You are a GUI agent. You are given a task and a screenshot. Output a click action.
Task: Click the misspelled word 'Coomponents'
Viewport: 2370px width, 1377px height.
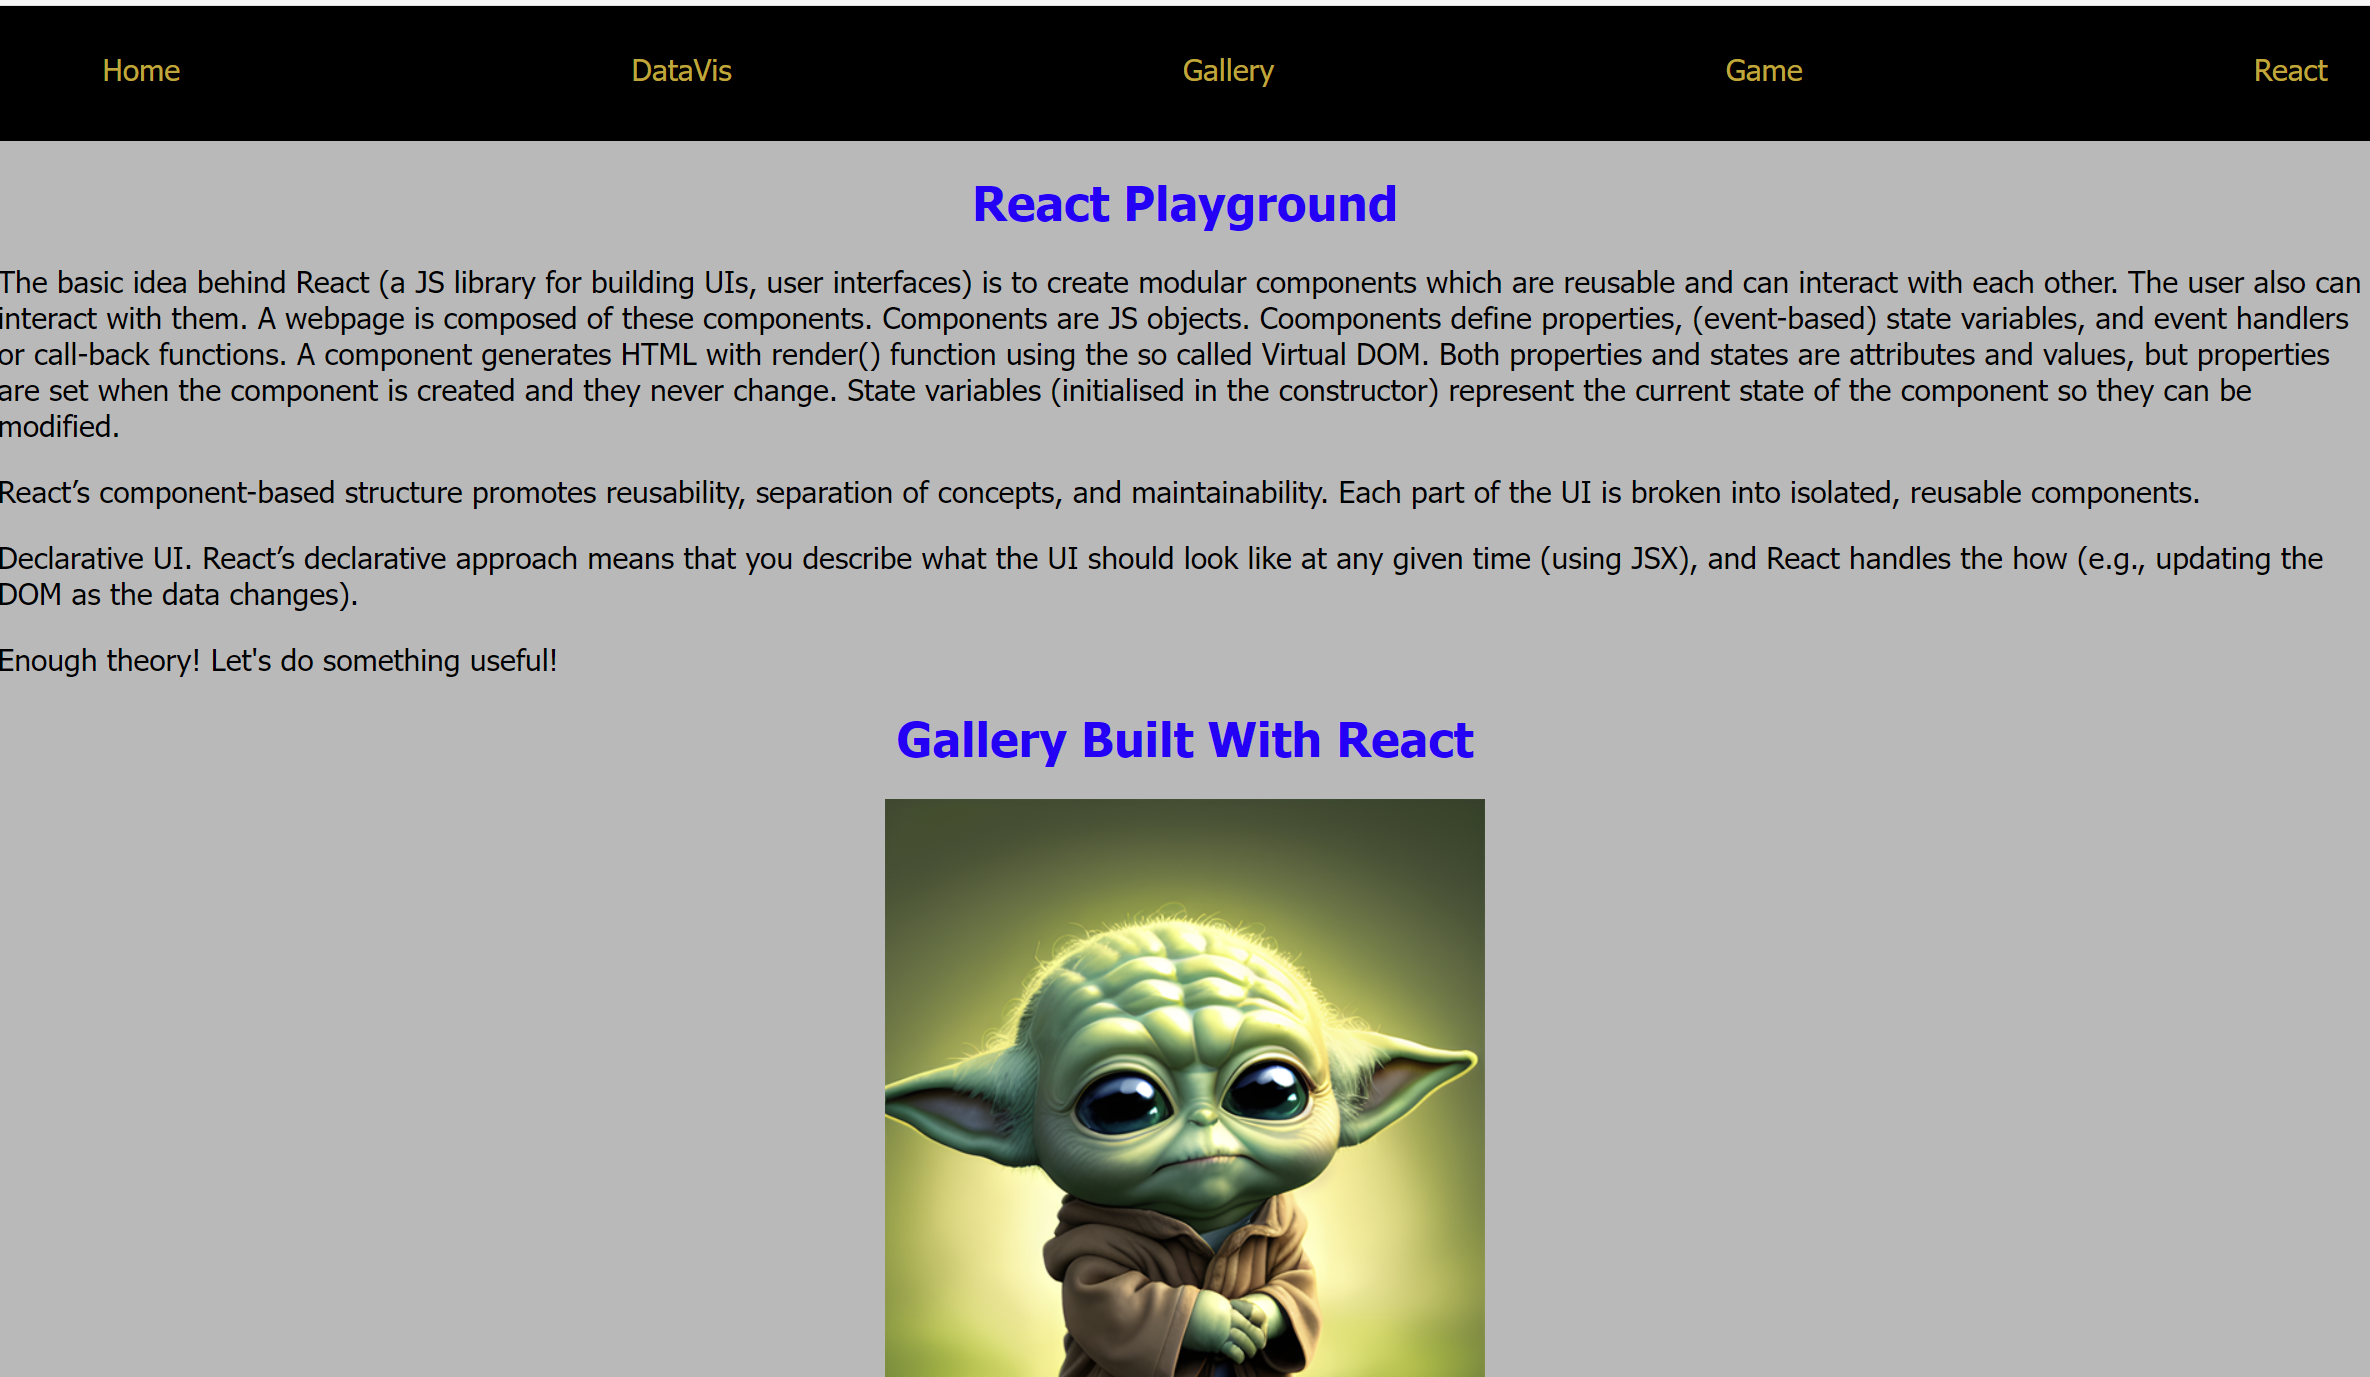1349,319
